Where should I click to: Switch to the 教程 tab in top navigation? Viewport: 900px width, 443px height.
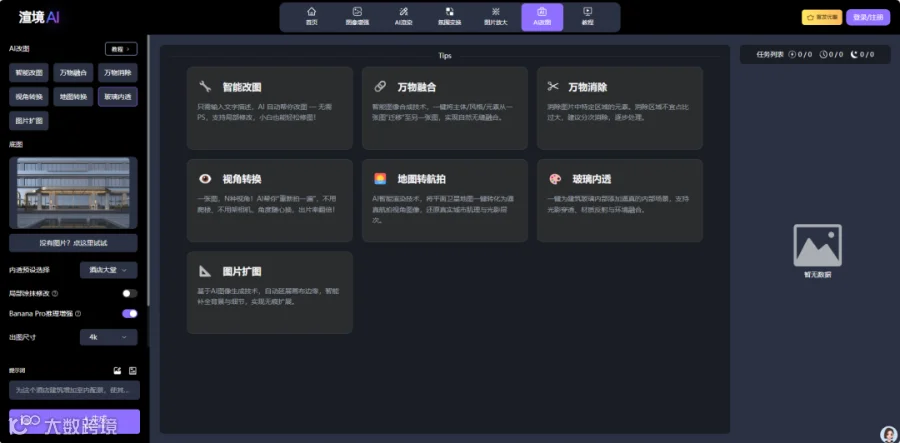[x=587, y=17]
